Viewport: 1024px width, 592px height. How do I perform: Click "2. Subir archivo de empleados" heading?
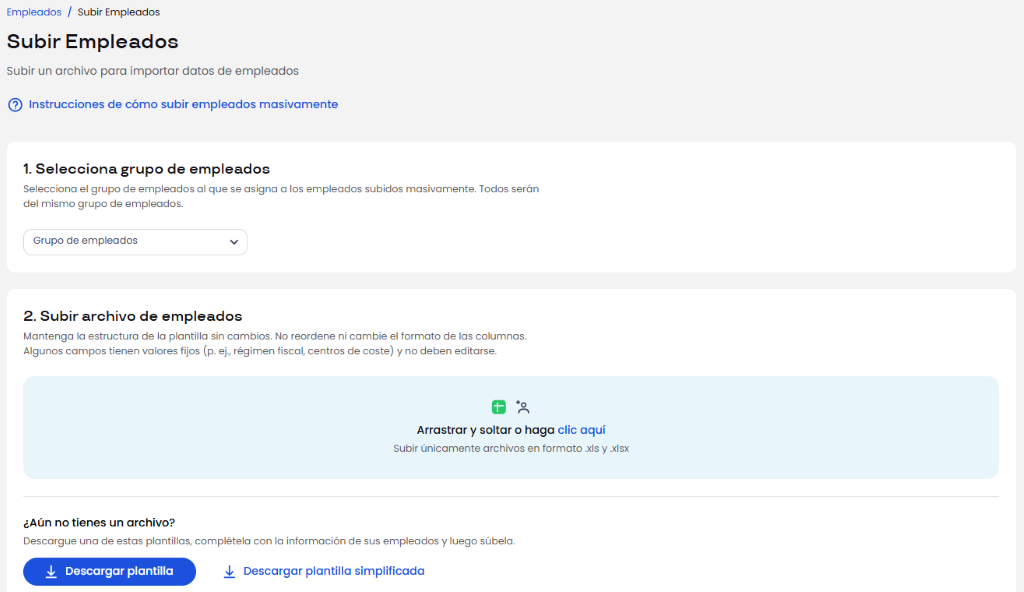click(x=132, y=316)
